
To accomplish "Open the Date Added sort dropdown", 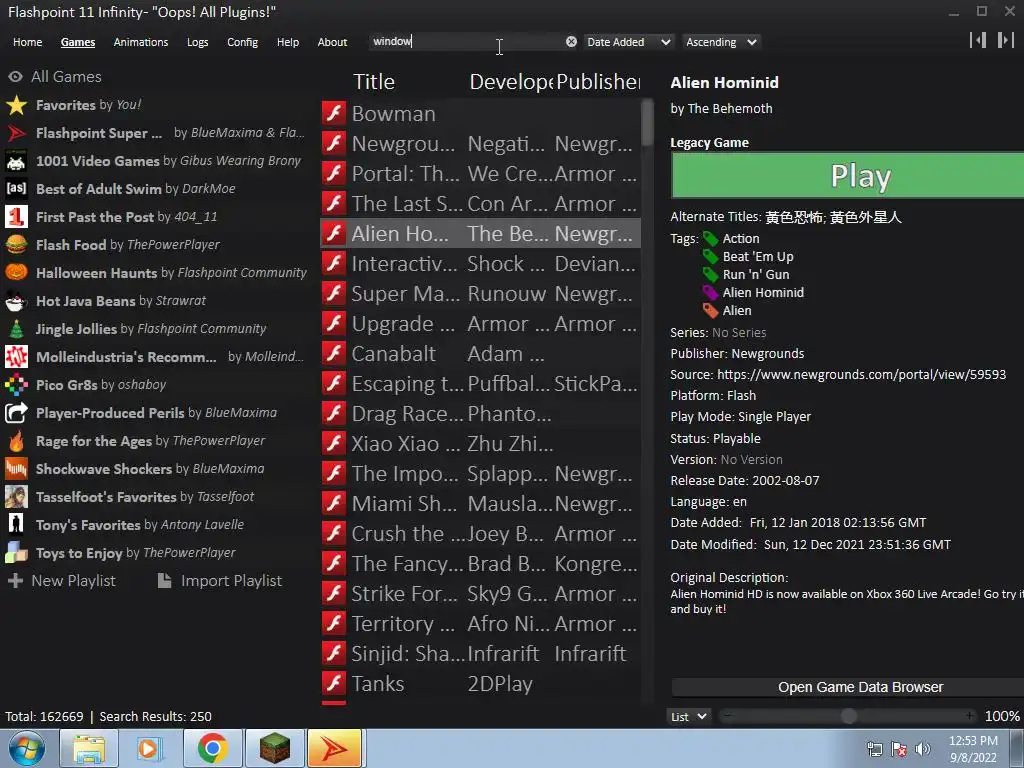I will [x=628, y=42].
